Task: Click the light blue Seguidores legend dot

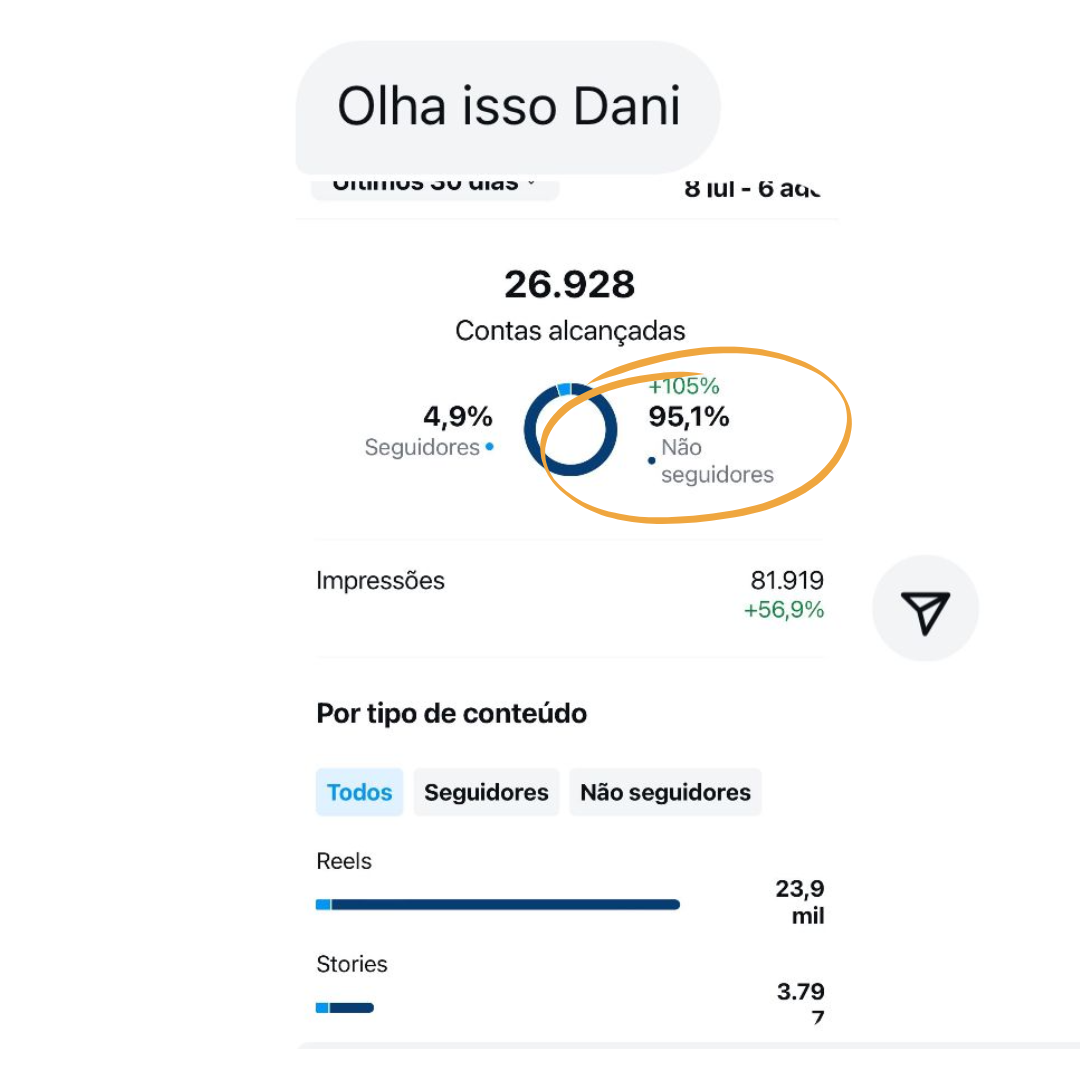Action: (489, 447)
